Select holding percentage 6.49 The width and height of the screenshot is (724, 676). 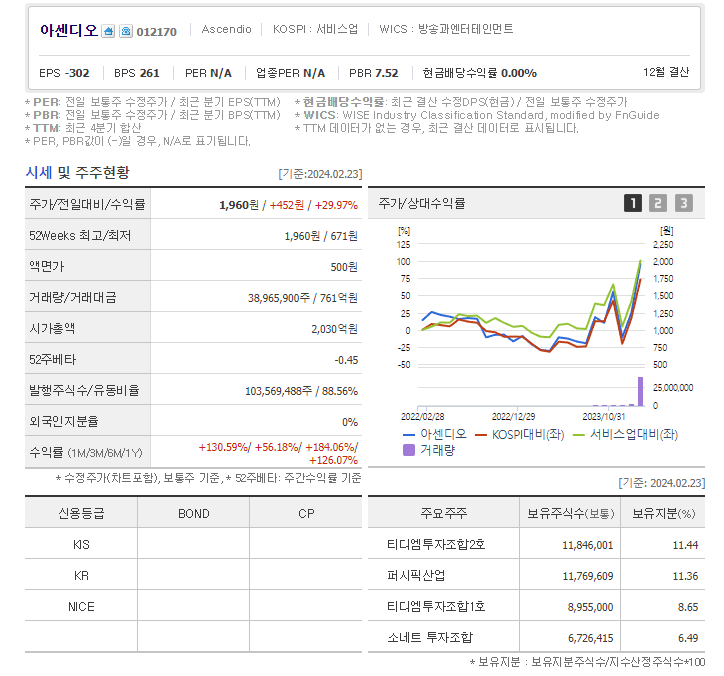pos(688,638)
